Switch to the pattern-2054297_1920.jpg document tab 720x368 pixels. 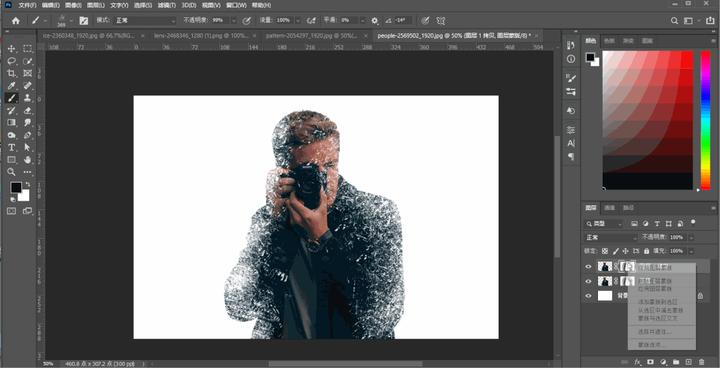coord(315,35)
